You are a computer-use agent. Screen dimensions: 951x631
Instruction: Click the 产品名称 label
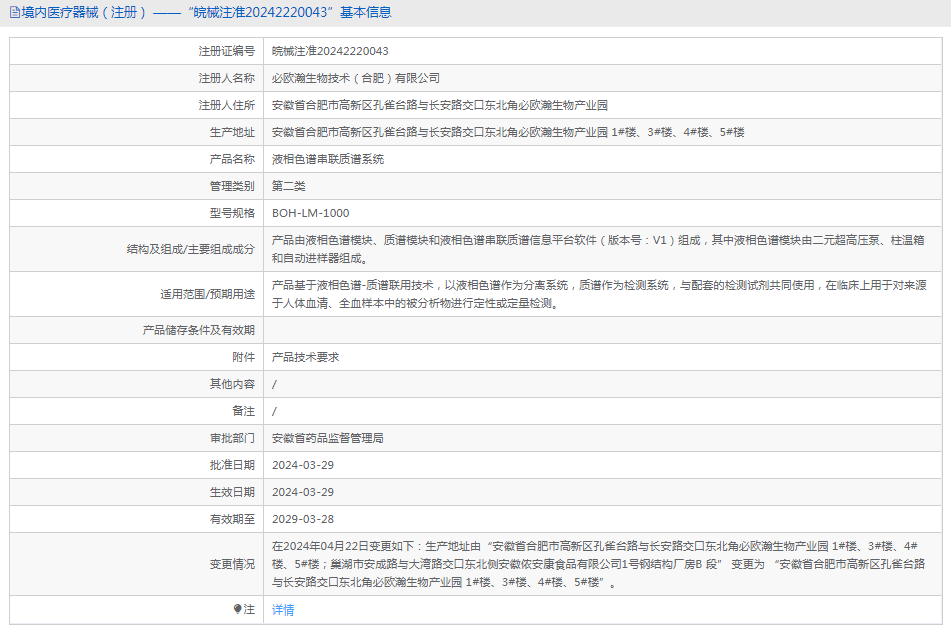click(232, 160)
